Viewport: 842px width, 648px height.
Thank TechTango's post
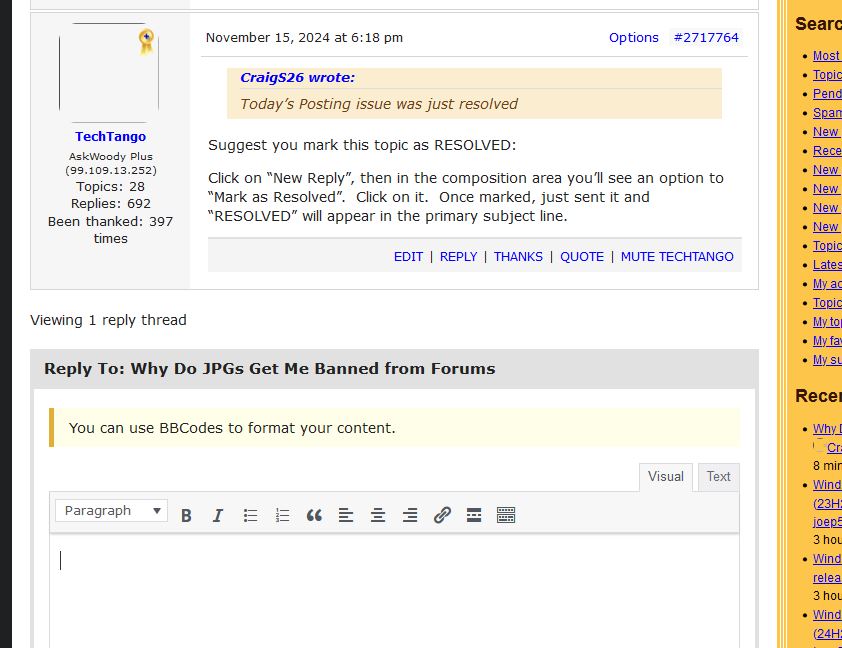pos(518,256)
